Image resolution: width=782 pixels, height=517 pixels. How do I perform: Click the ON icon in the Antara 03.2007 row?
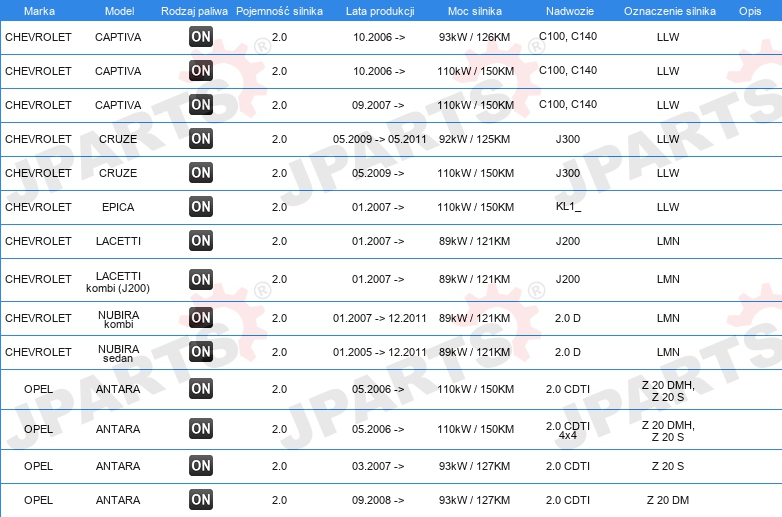pos(201,466)
